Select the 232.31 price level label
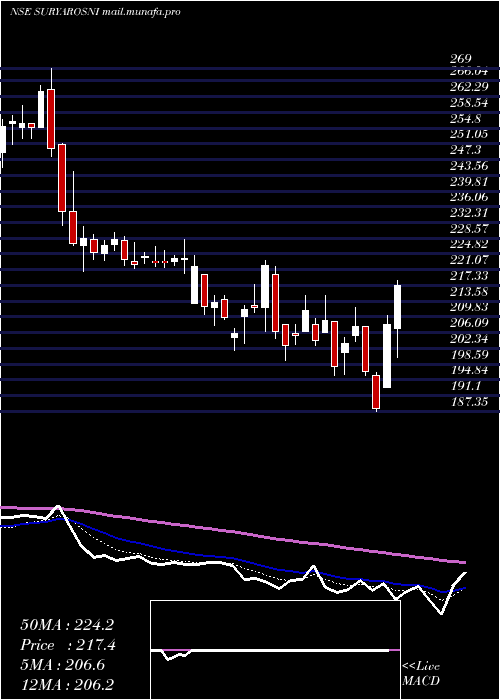Viewport: 500px width, 700px height. (x=468, y=213)
